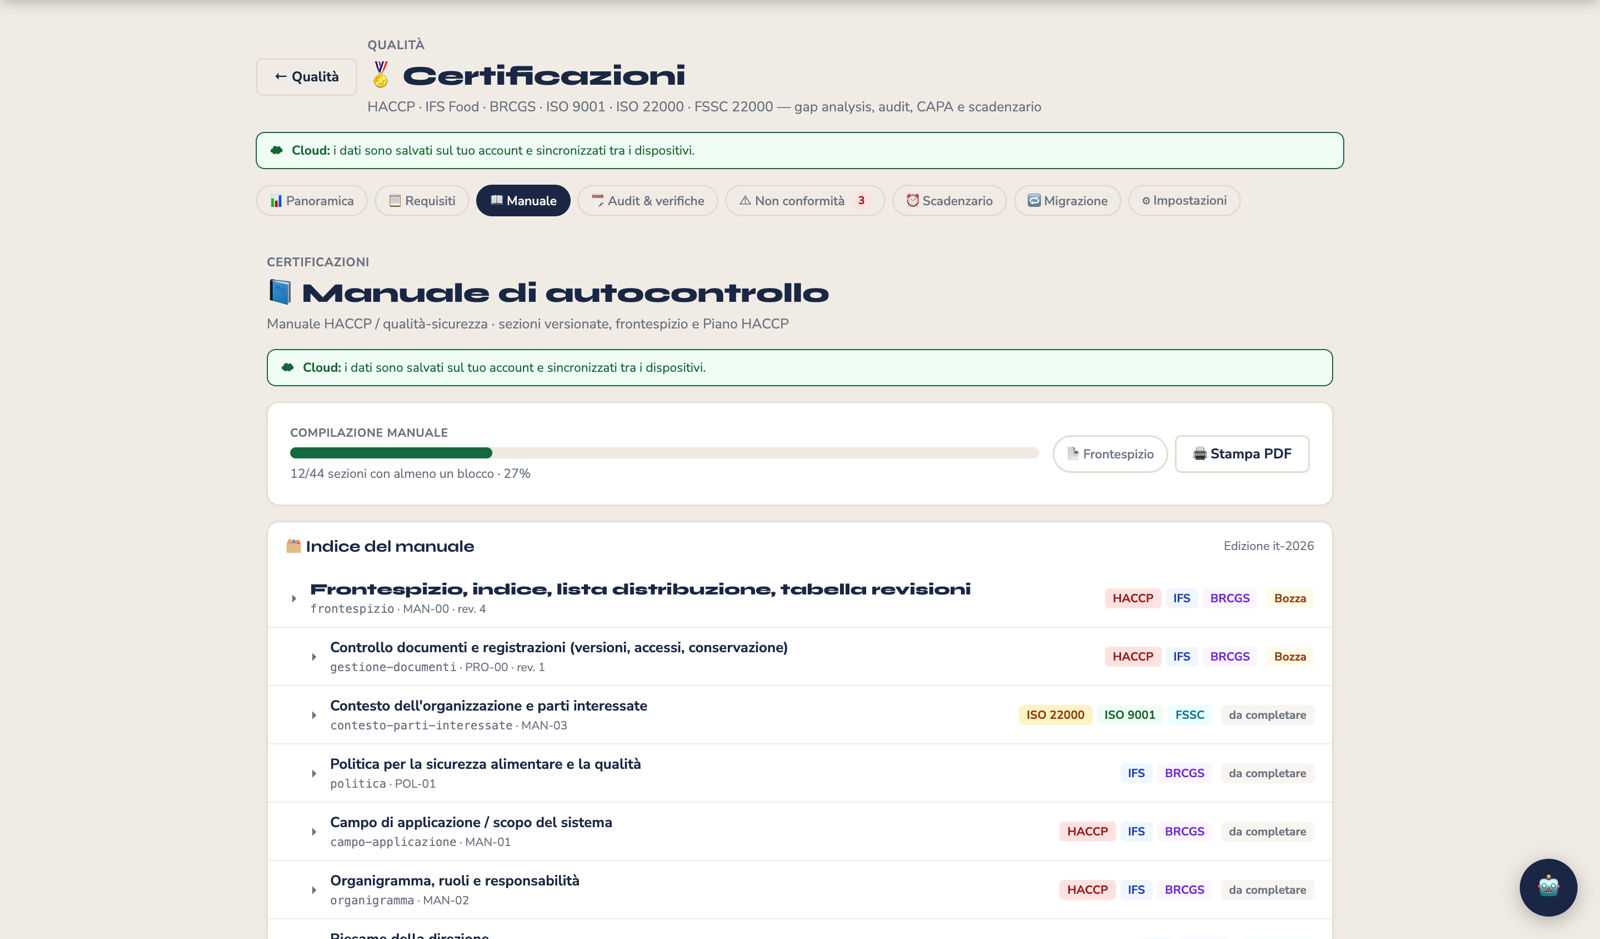The image size is (1600, 939).
Task: Click the open book icon on Manuale tab
Action: [496, 201]
